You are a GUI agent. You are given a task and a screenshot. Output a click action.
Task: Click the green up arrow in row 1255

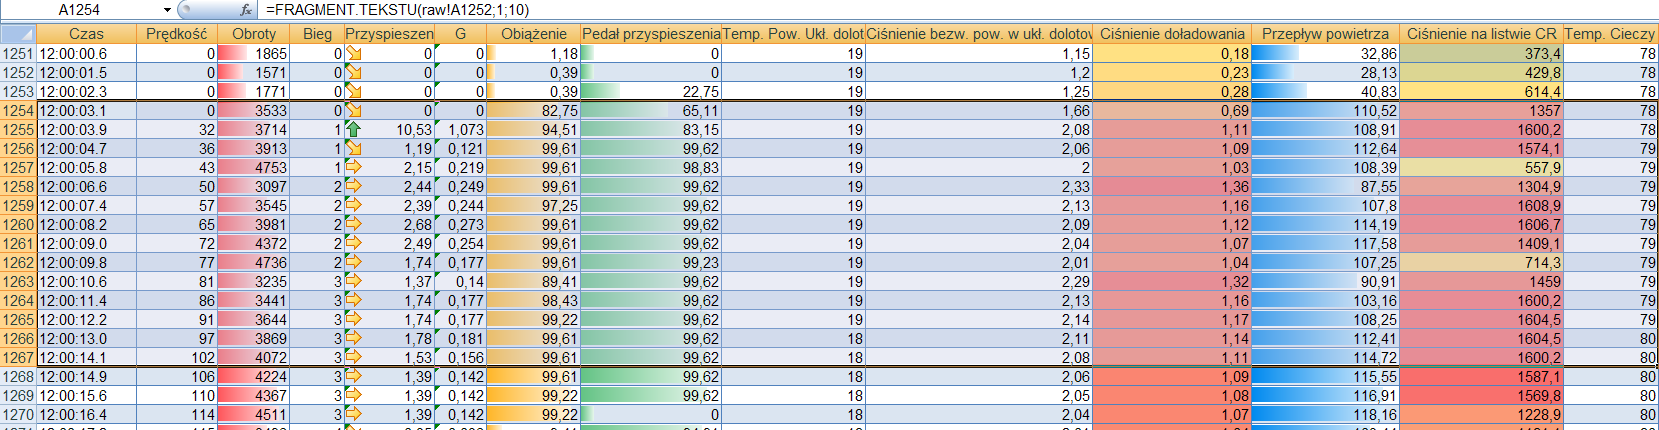[353, 130]
